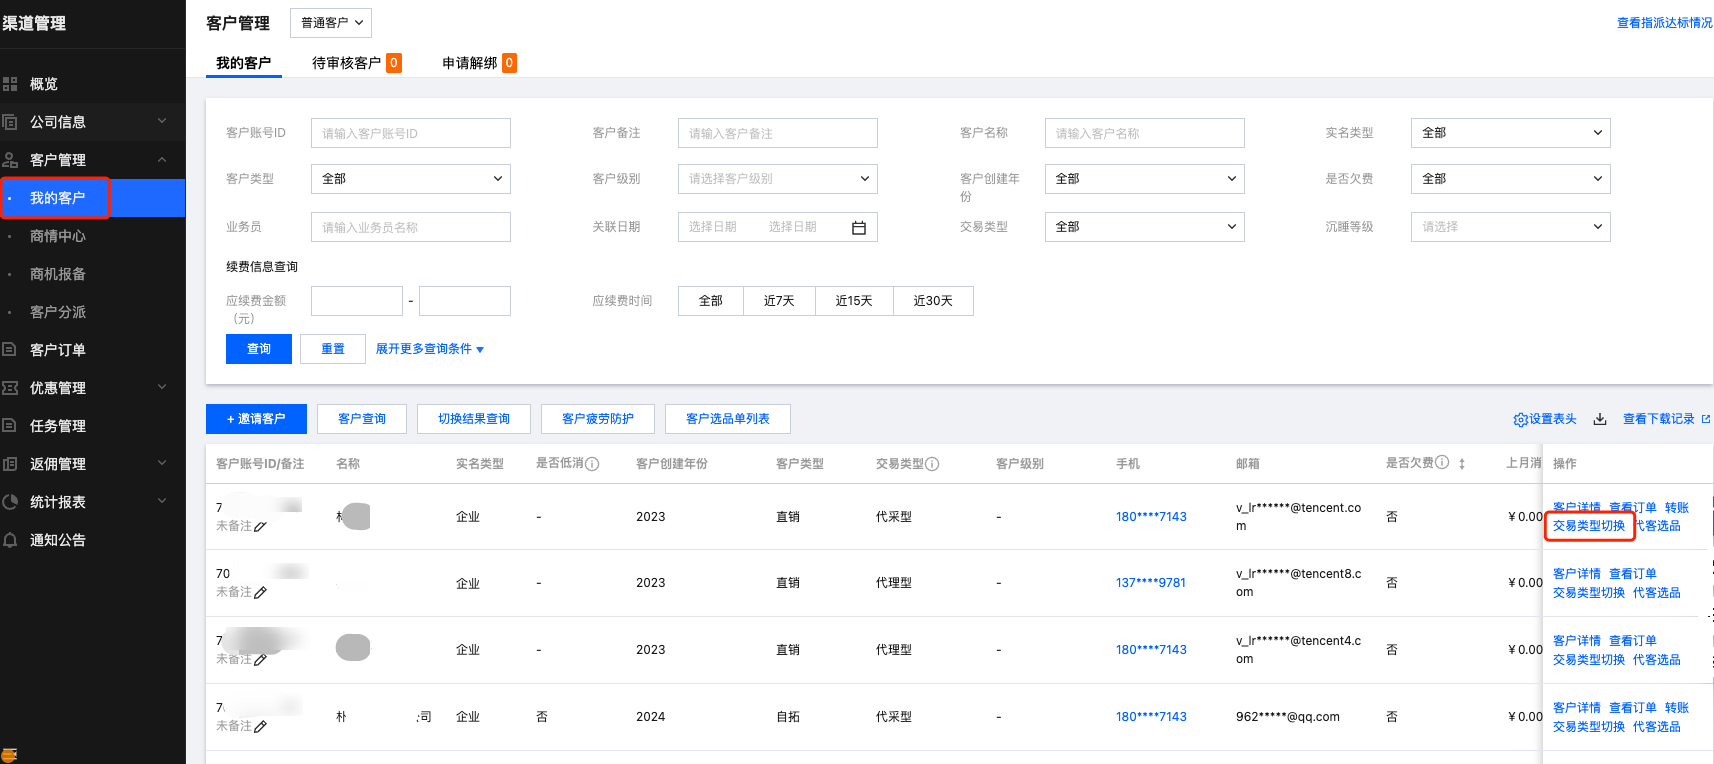
Task: Open the 是否欠费 filter dropdown
Action: (1511, 179)
